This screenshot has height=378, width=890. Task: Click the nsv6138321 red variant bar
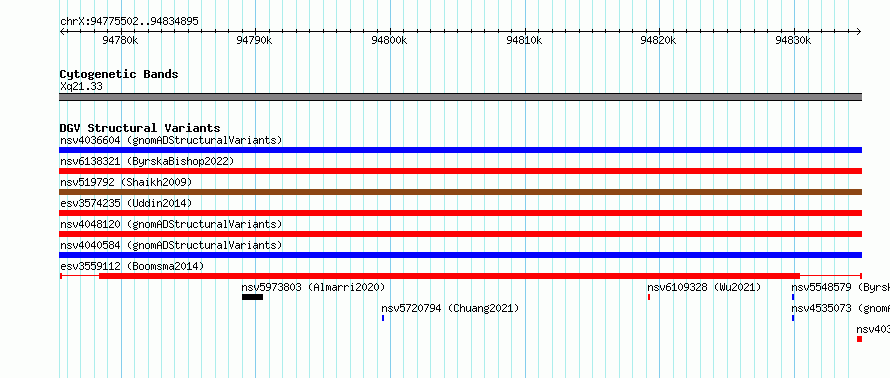[460, 171]
